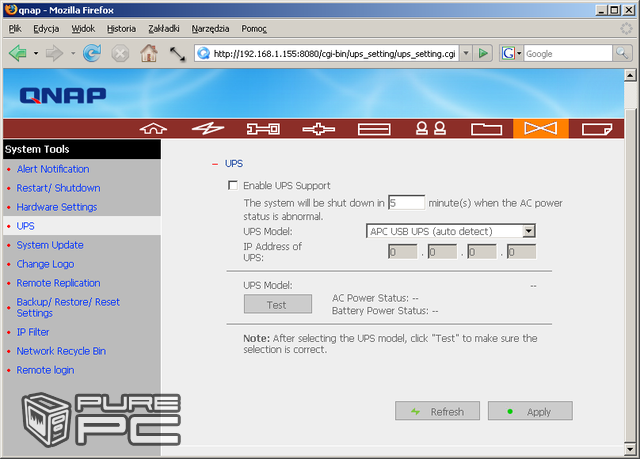Open the network share folder icon
Image resolution: width=640 pixels, height=459 pixels.
[486, 129]
